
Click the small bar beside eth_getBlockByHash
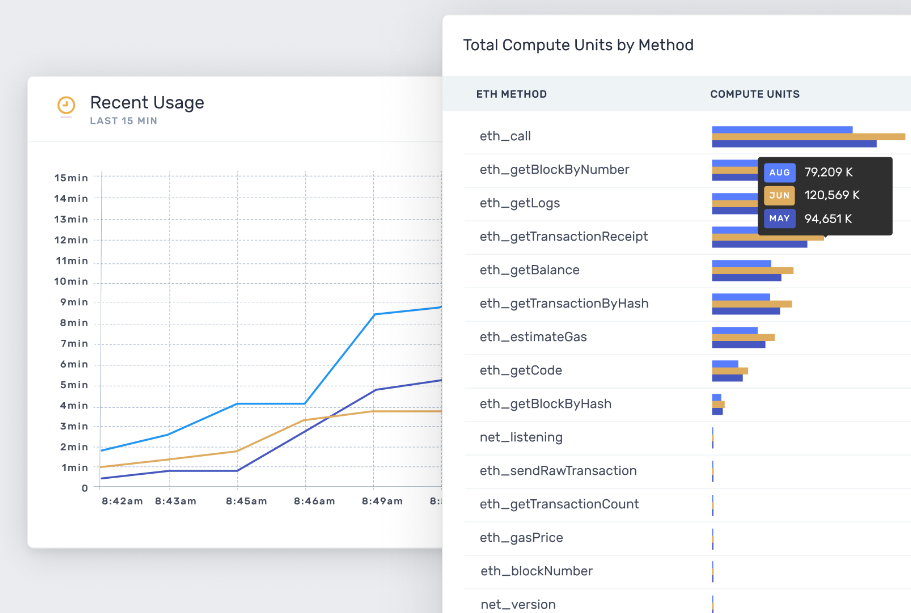click(716, 404)
